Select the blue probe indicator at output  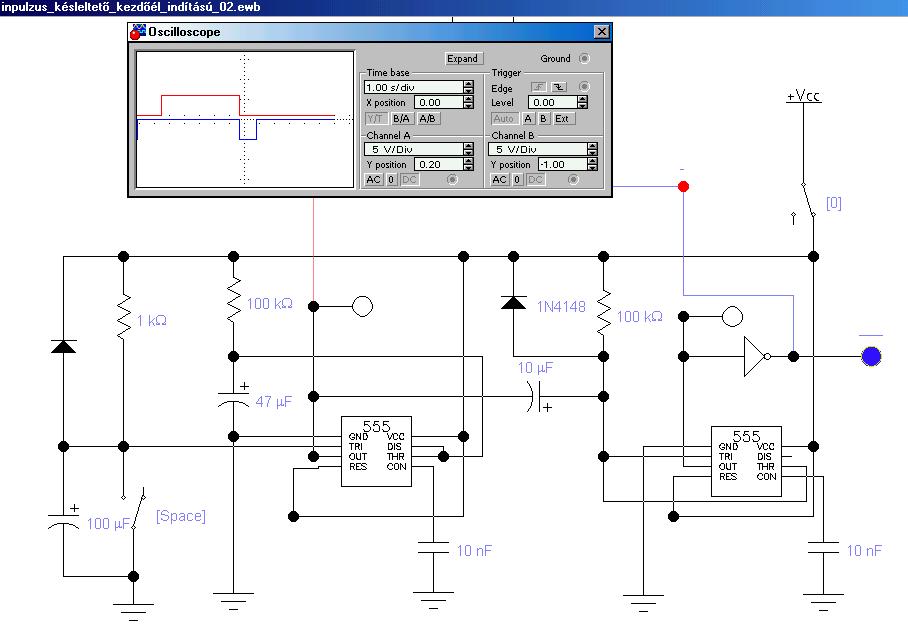pyautogui.click(x=871, y=356)
